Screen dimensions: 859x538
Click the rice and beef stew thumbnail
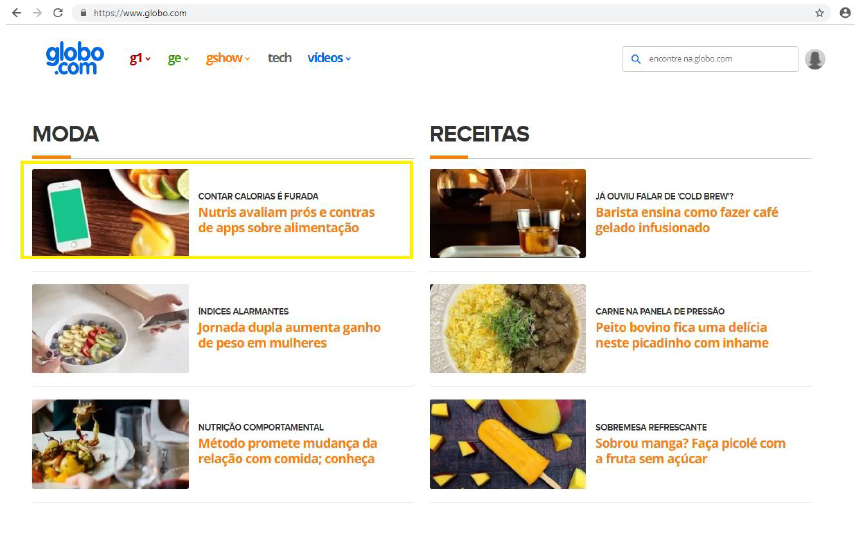click(x=508, y=328)
